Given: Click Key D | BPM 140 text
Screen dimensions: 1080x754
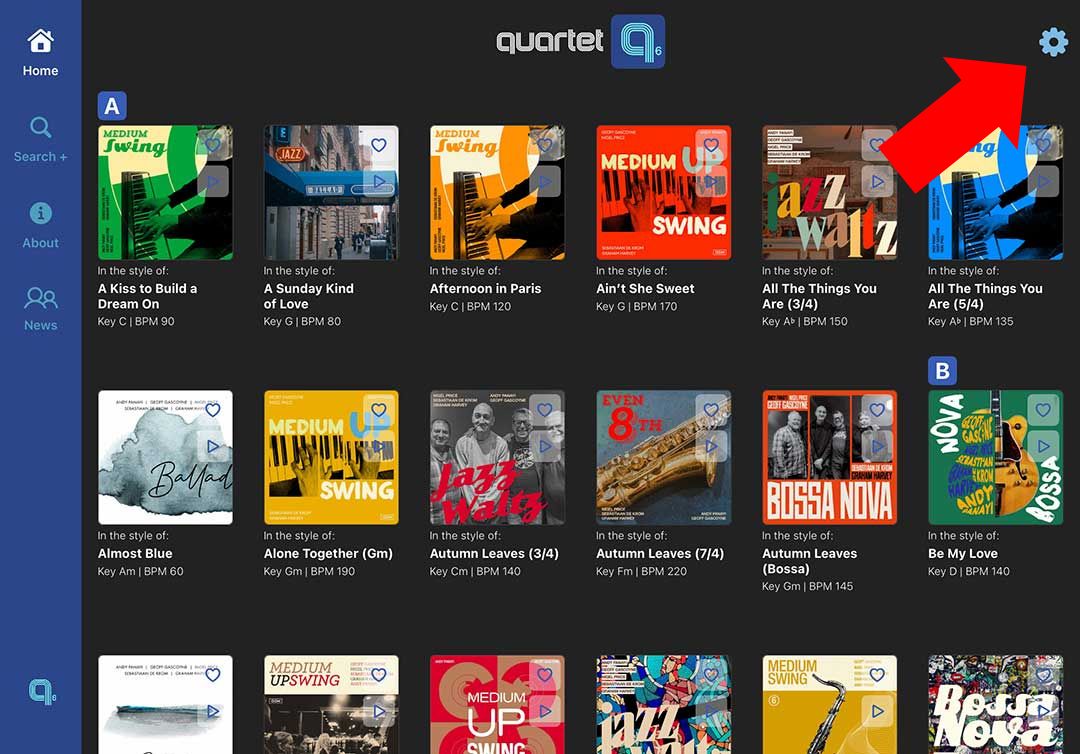Looking at the screenshot, I should (968, 571).
